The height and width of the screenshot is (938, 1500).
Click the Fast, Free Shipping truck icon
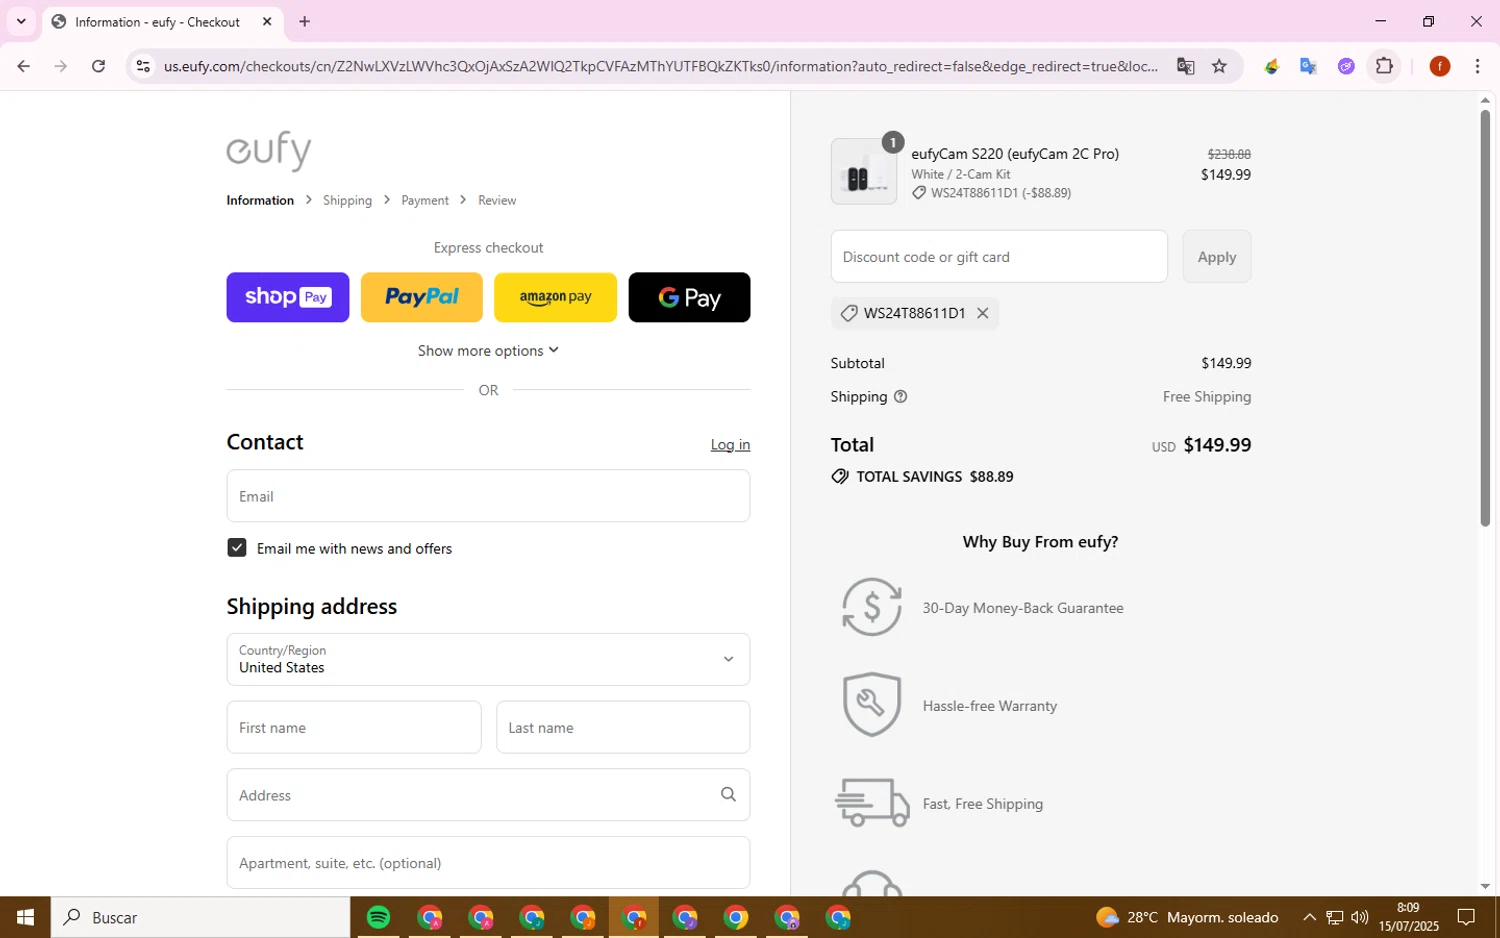click(x=872, y=803)
